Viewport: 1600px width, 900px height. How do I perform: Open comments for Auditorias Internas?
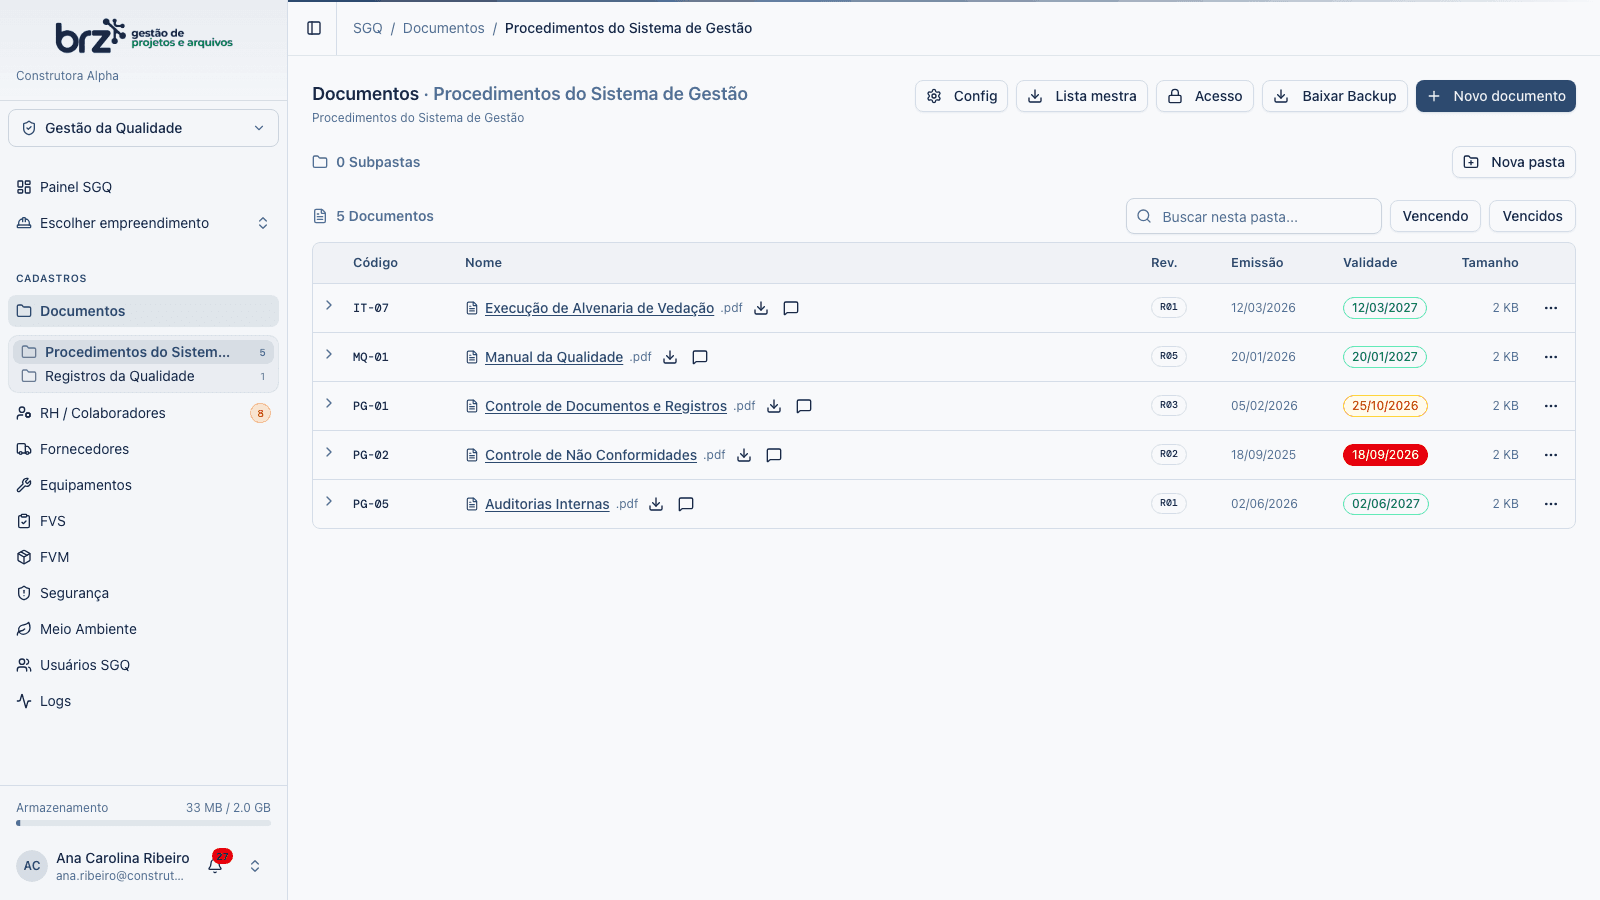[686, 504]
